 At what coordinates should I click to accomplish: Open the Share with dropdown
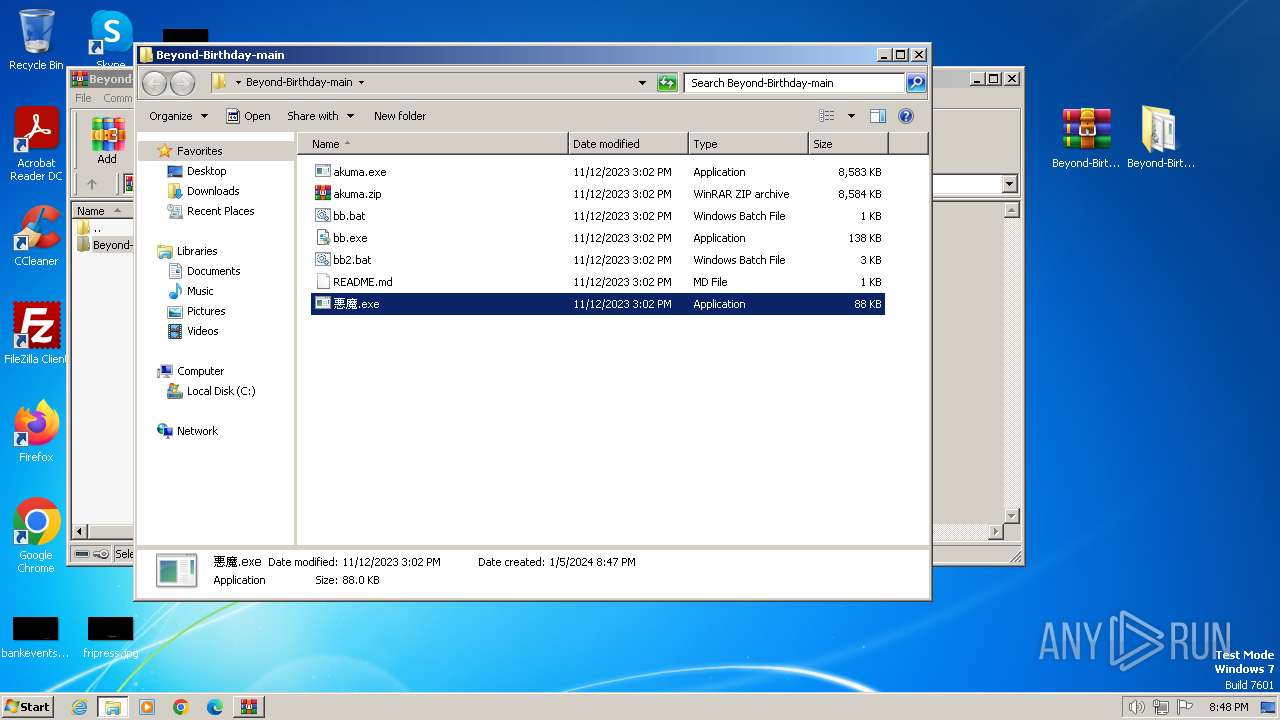pos(320,116)
